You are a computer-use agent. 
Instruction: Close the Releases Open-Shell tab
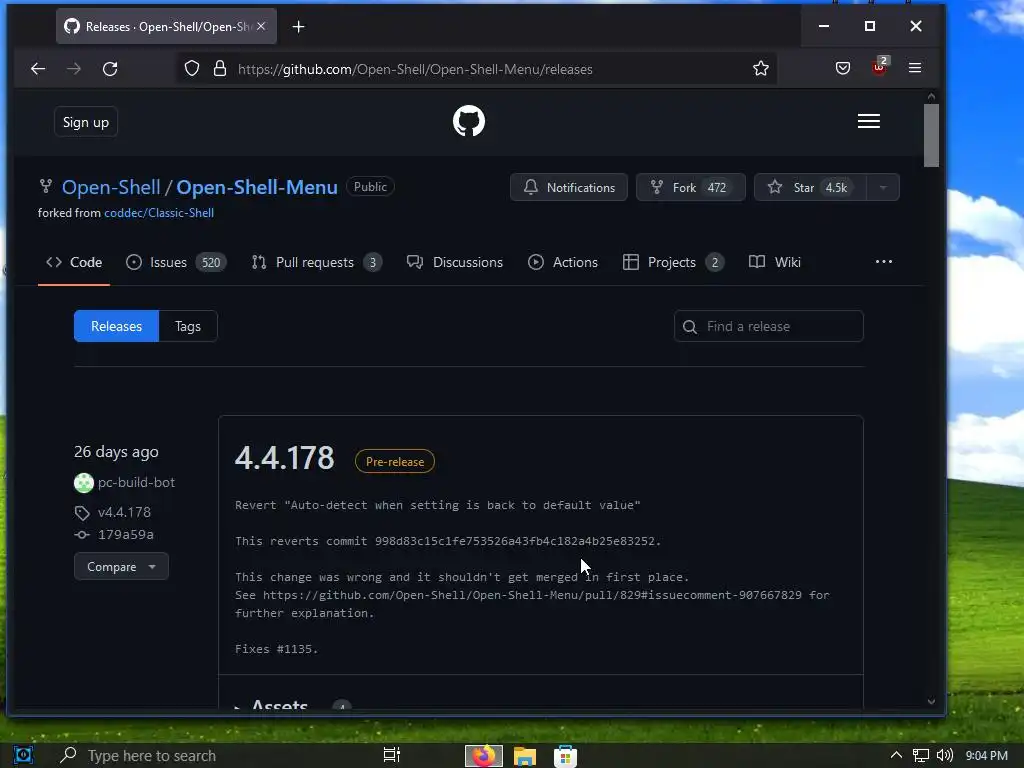pyautogui.click(x=261, y=26)
